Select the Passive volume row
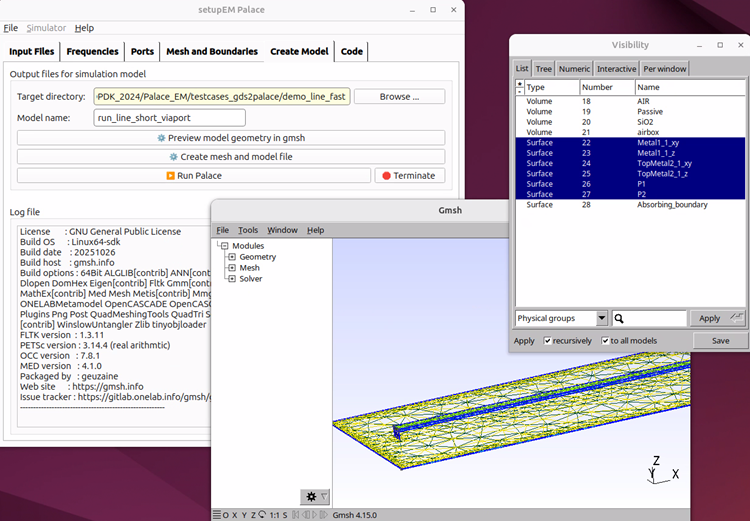The image size is (750, 521). (630, 111)
